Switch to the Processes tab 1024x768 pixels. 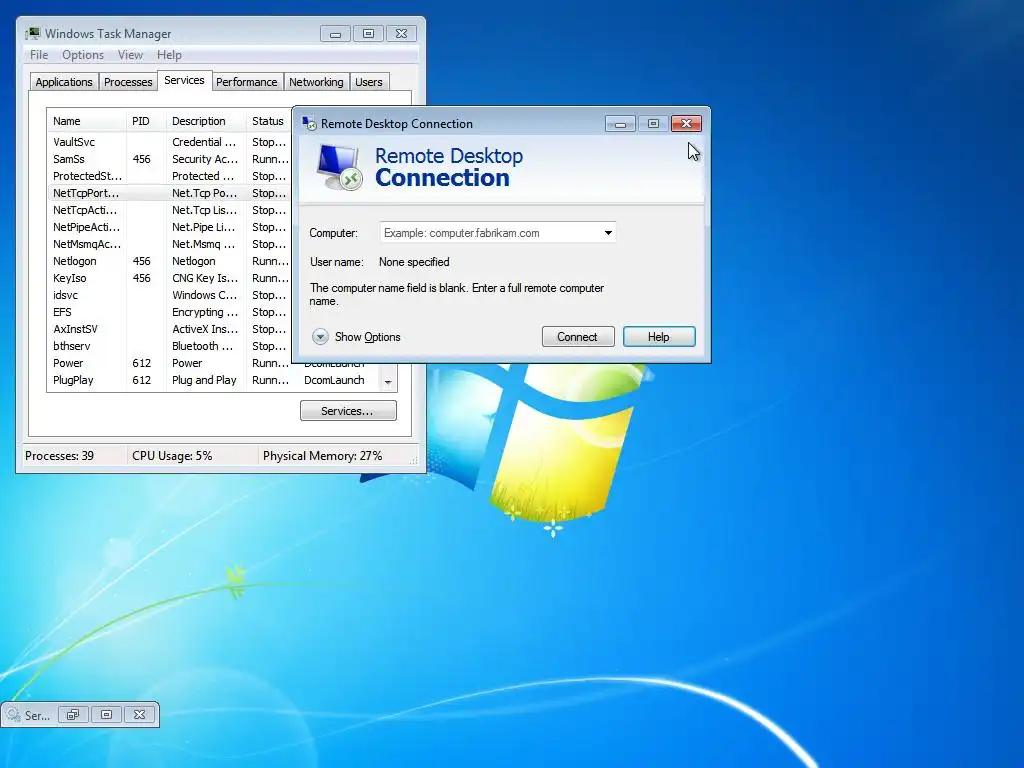point(128,82)
